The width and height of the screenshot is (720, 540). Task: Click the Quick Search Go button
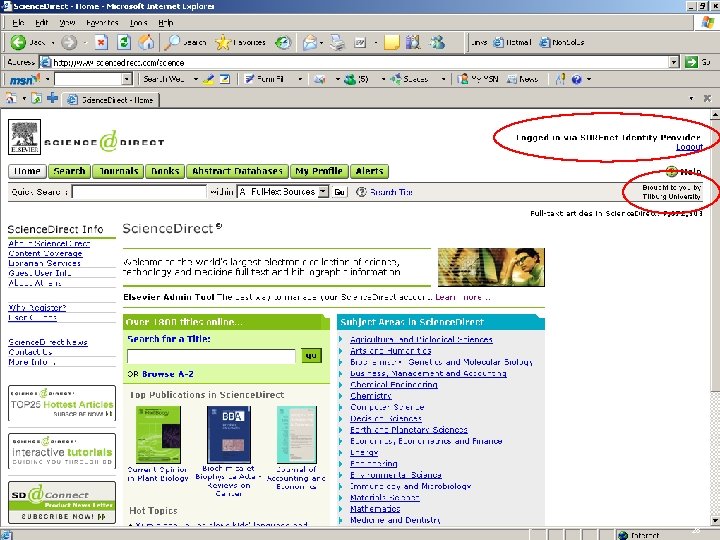(339, 192)
